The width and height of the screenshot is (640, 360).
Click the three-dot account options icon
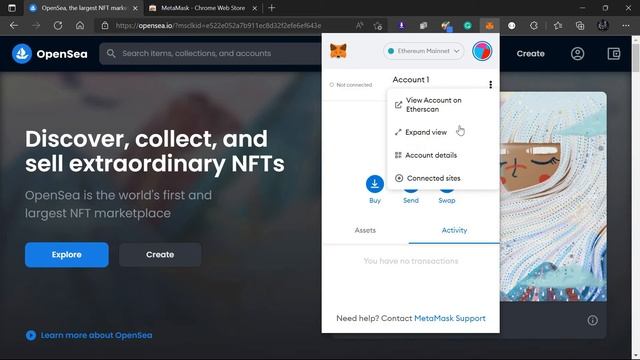490,84
